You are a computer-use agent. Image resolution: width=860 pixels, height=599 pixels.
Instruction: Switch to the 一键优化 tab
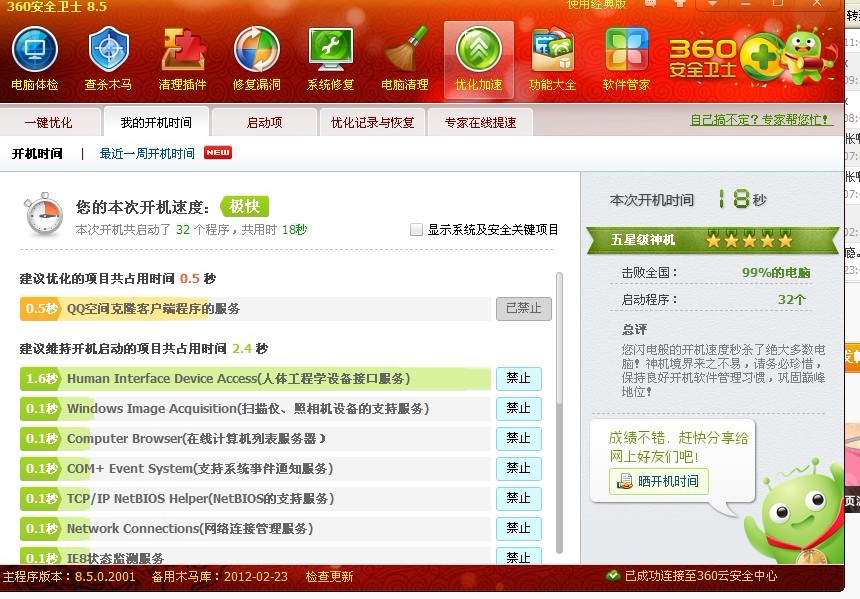(x=49, y=122)
